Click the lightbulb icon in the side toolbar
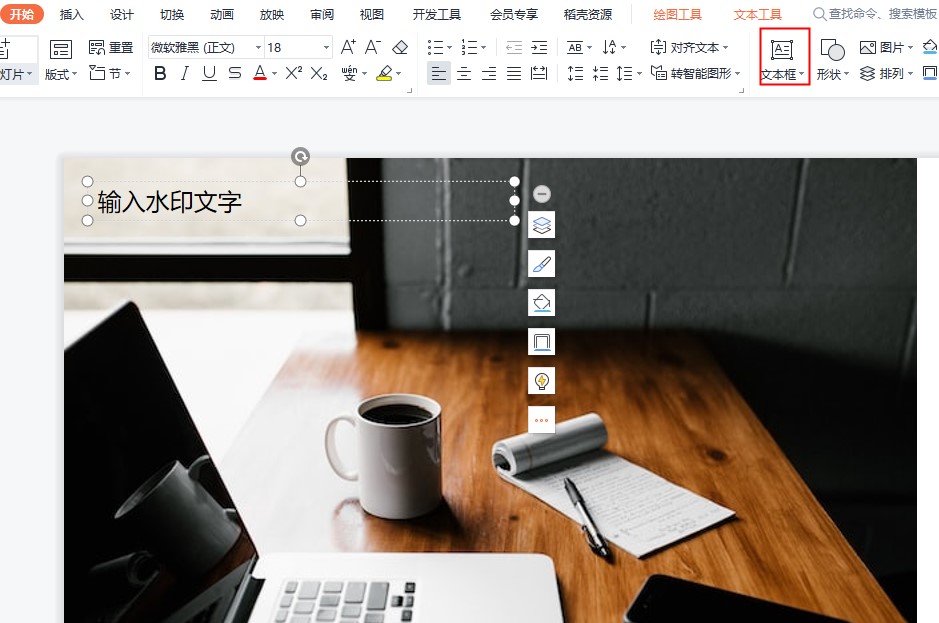 click(x=541, y=380)
